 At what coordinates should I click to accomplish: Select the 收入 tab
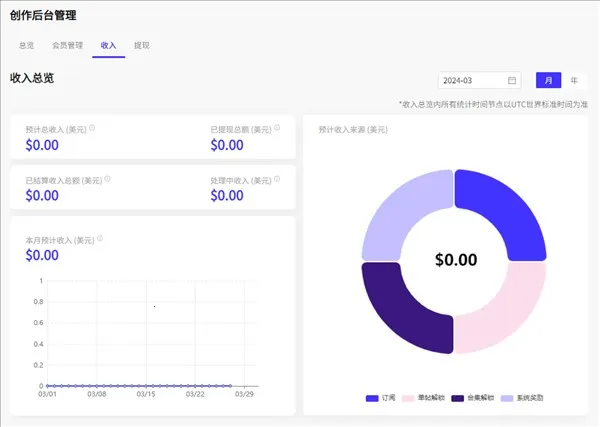pos(108,45)
